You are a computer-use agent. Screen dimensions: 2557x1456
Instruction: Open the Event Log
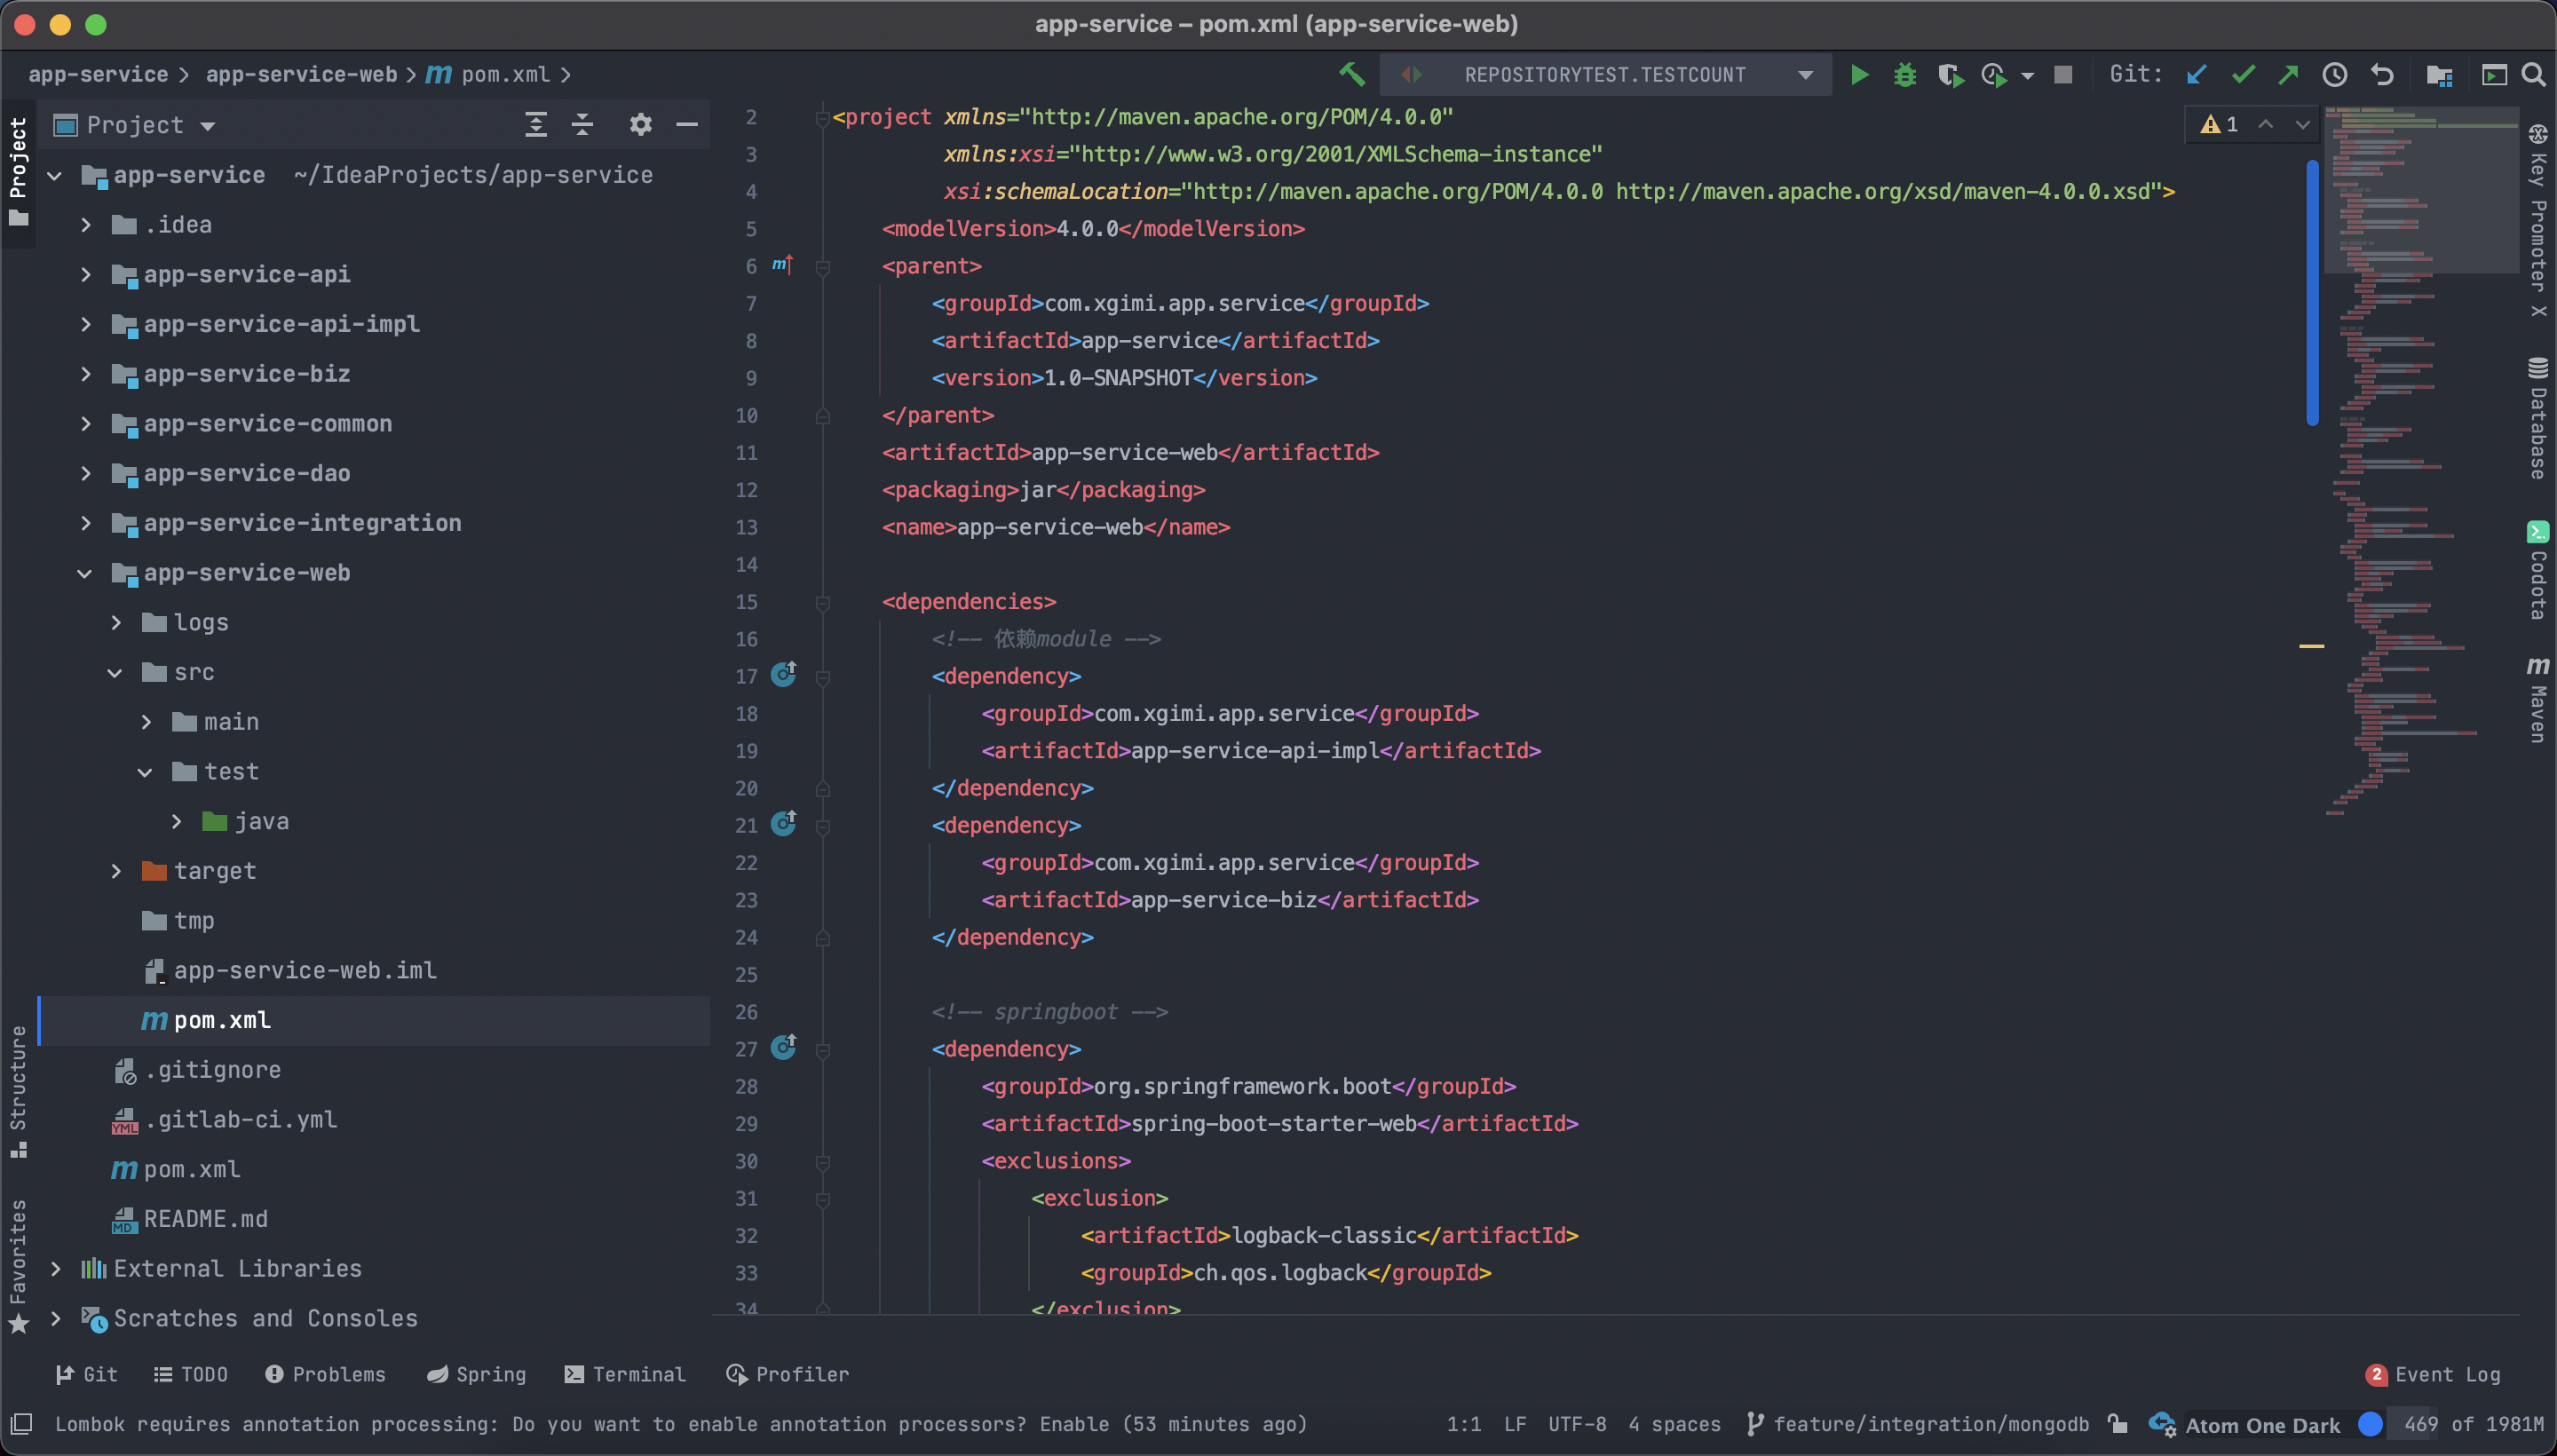tap(2433, 1374)
